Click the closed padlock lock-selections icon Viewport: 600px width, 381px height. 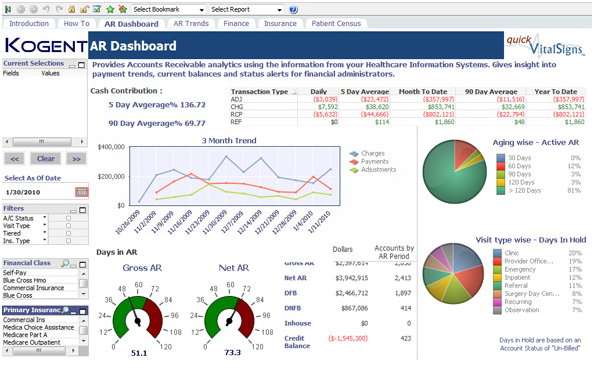(x=72, y=9)
